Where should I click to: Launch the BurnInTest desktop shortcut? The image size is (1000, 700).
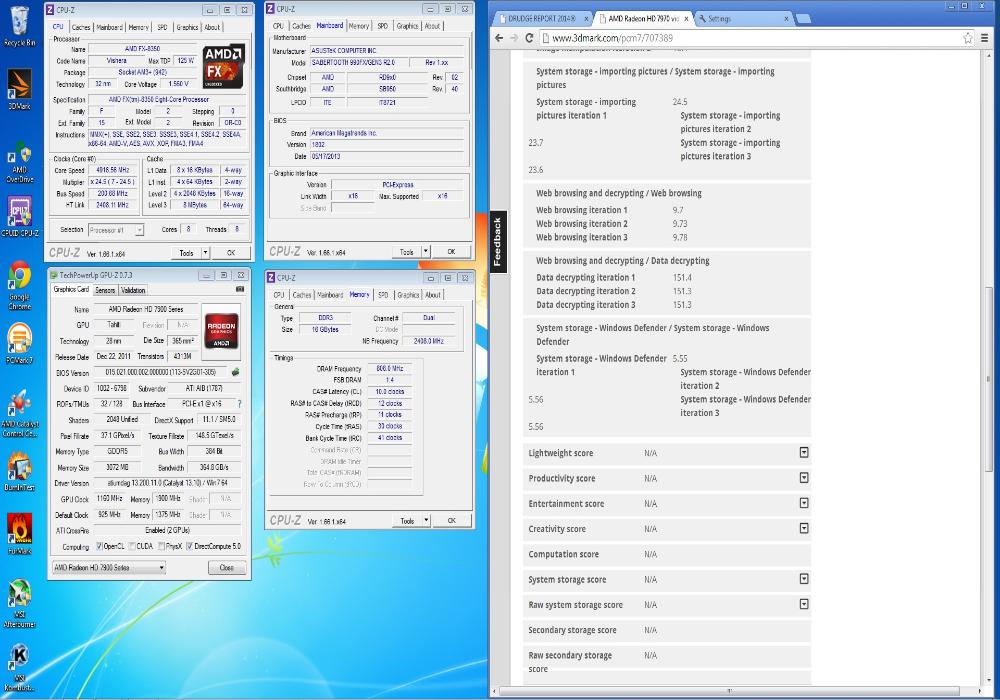tap(19, 470)
